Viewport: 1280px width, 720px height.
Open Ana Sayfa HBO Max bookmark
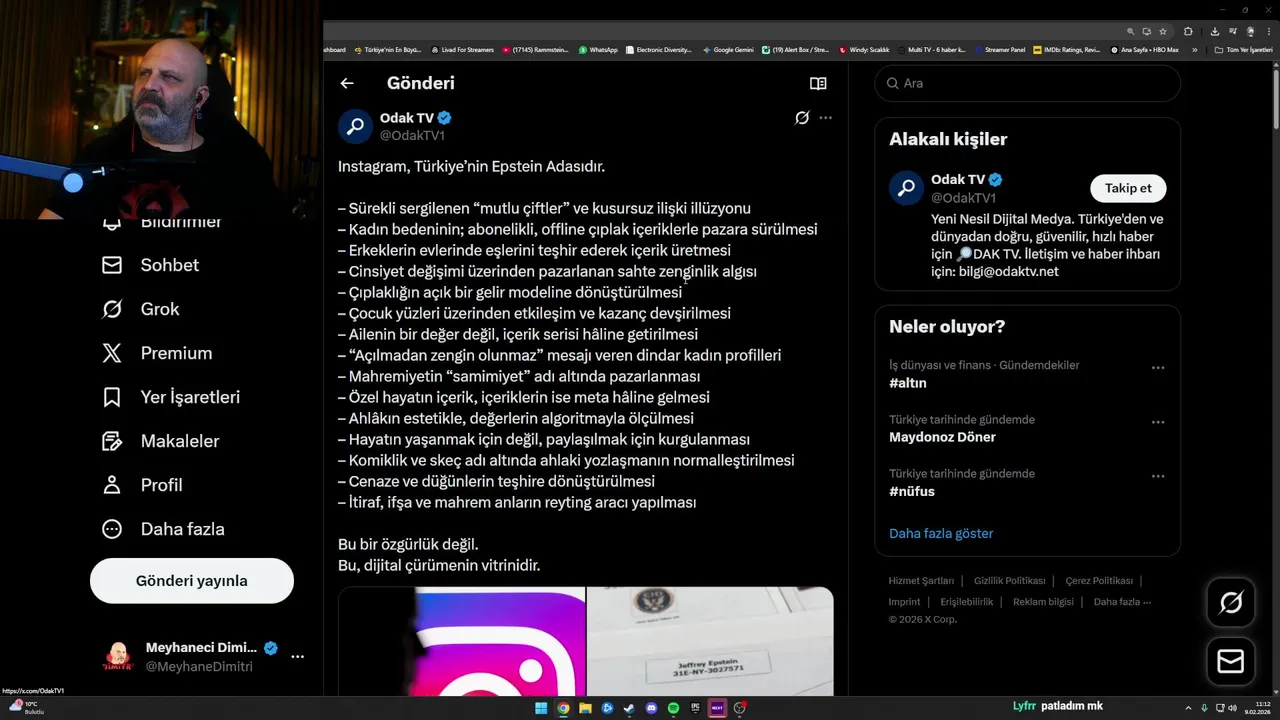1145,49
